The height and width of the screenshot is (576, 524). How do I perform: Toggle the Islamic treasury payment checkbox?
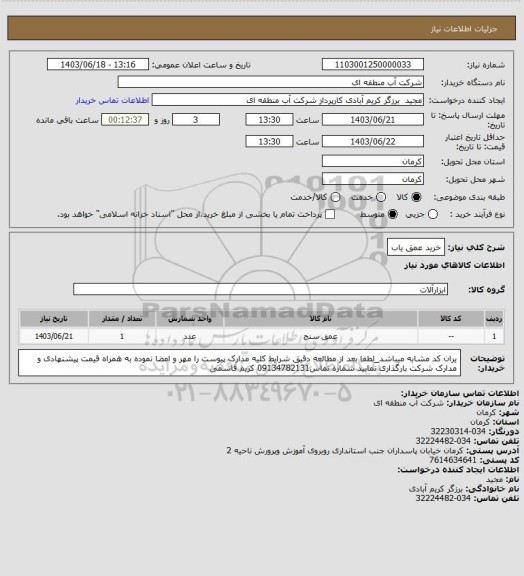point(330,214)
